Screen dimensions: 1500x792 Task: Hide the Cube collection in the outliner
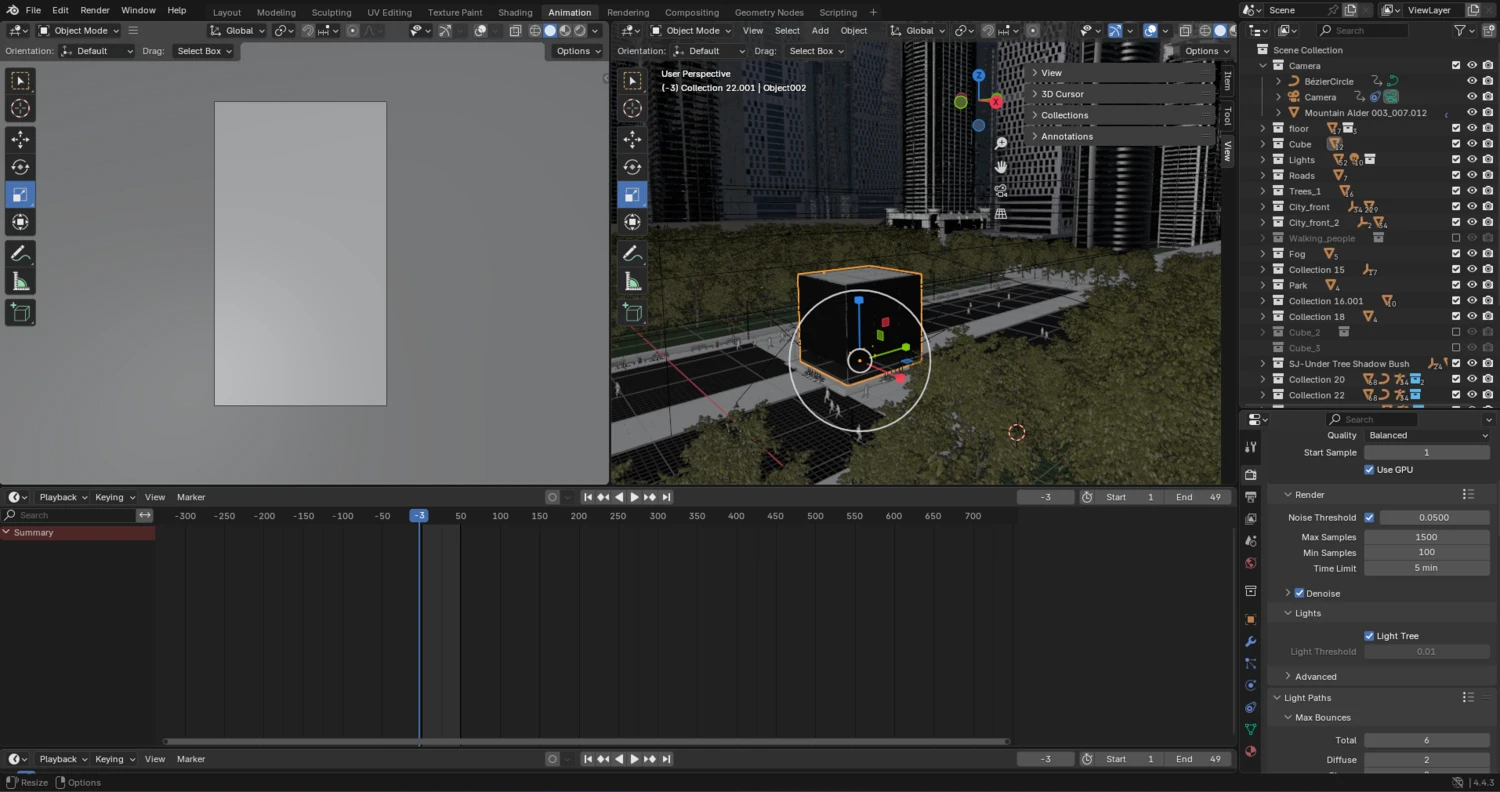pyautogui.click(x=1470, y=143)
